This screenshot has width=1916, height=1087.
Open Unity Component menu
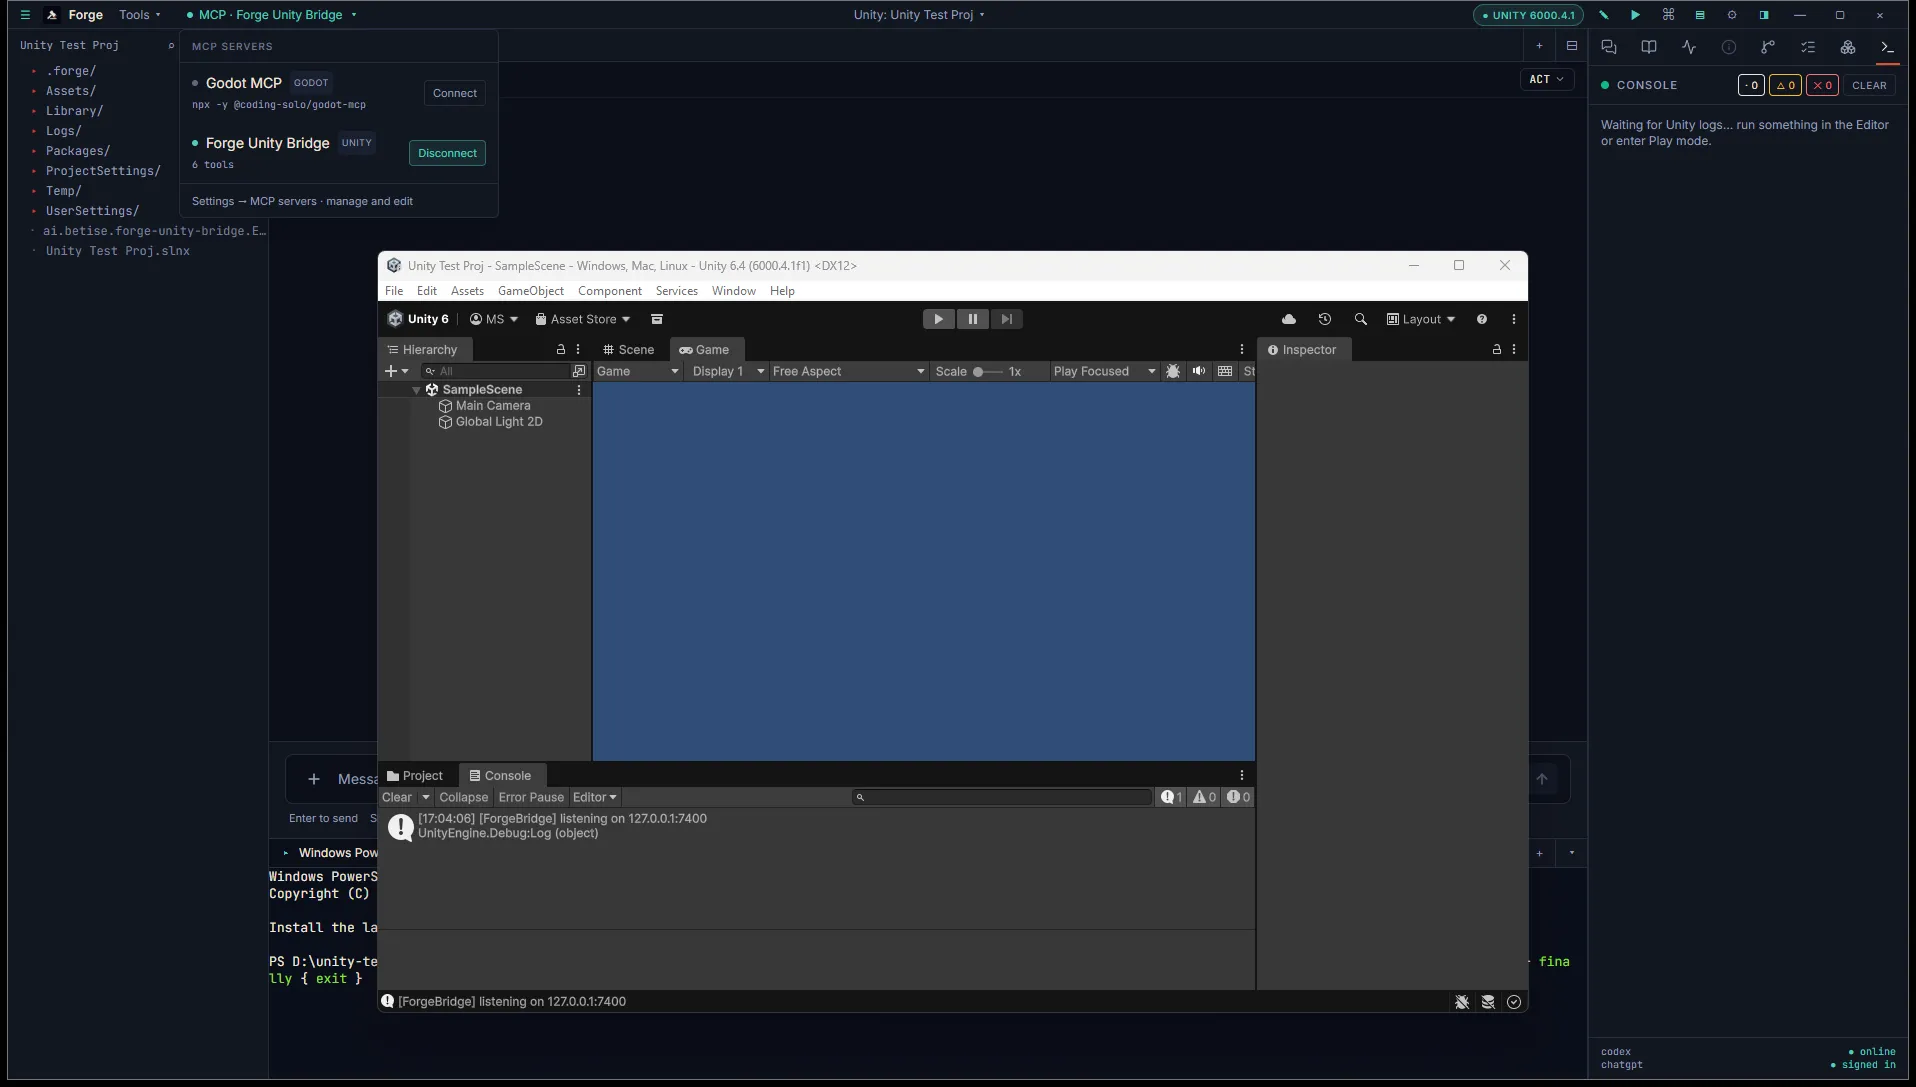(x=610, y=291)
